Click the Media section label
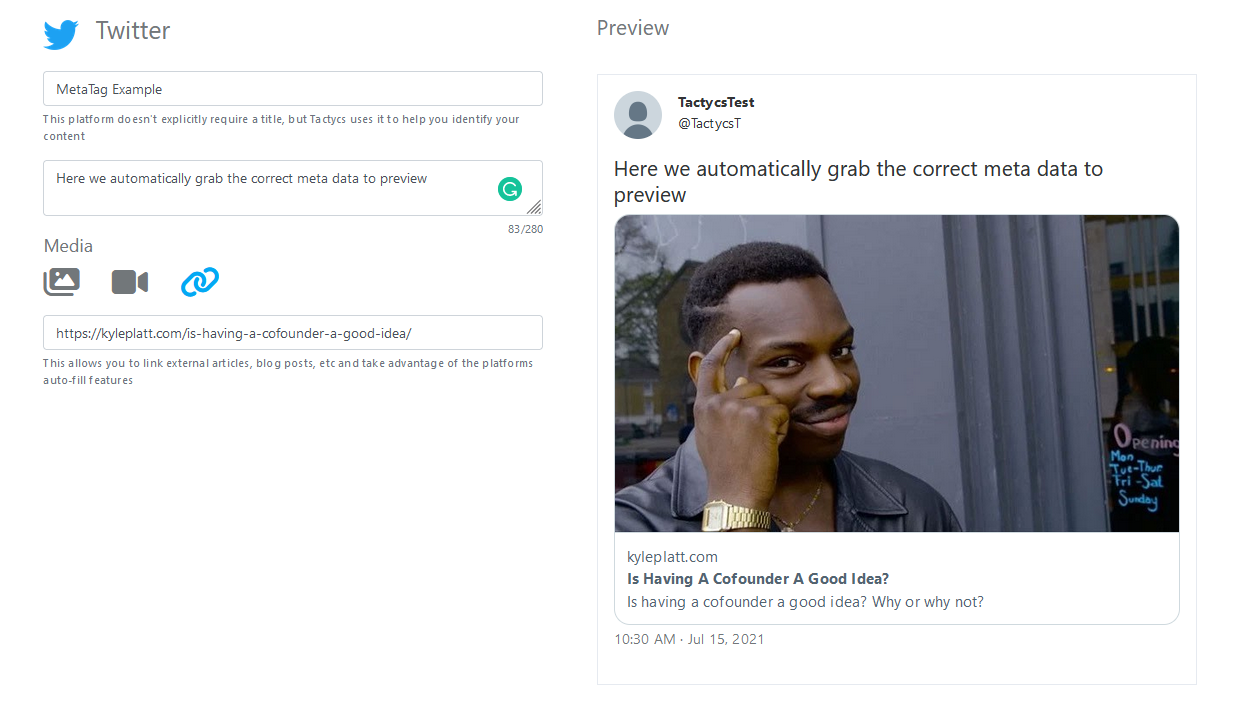Viewport: 1246px width, 707px height. (x=68, y=246)
